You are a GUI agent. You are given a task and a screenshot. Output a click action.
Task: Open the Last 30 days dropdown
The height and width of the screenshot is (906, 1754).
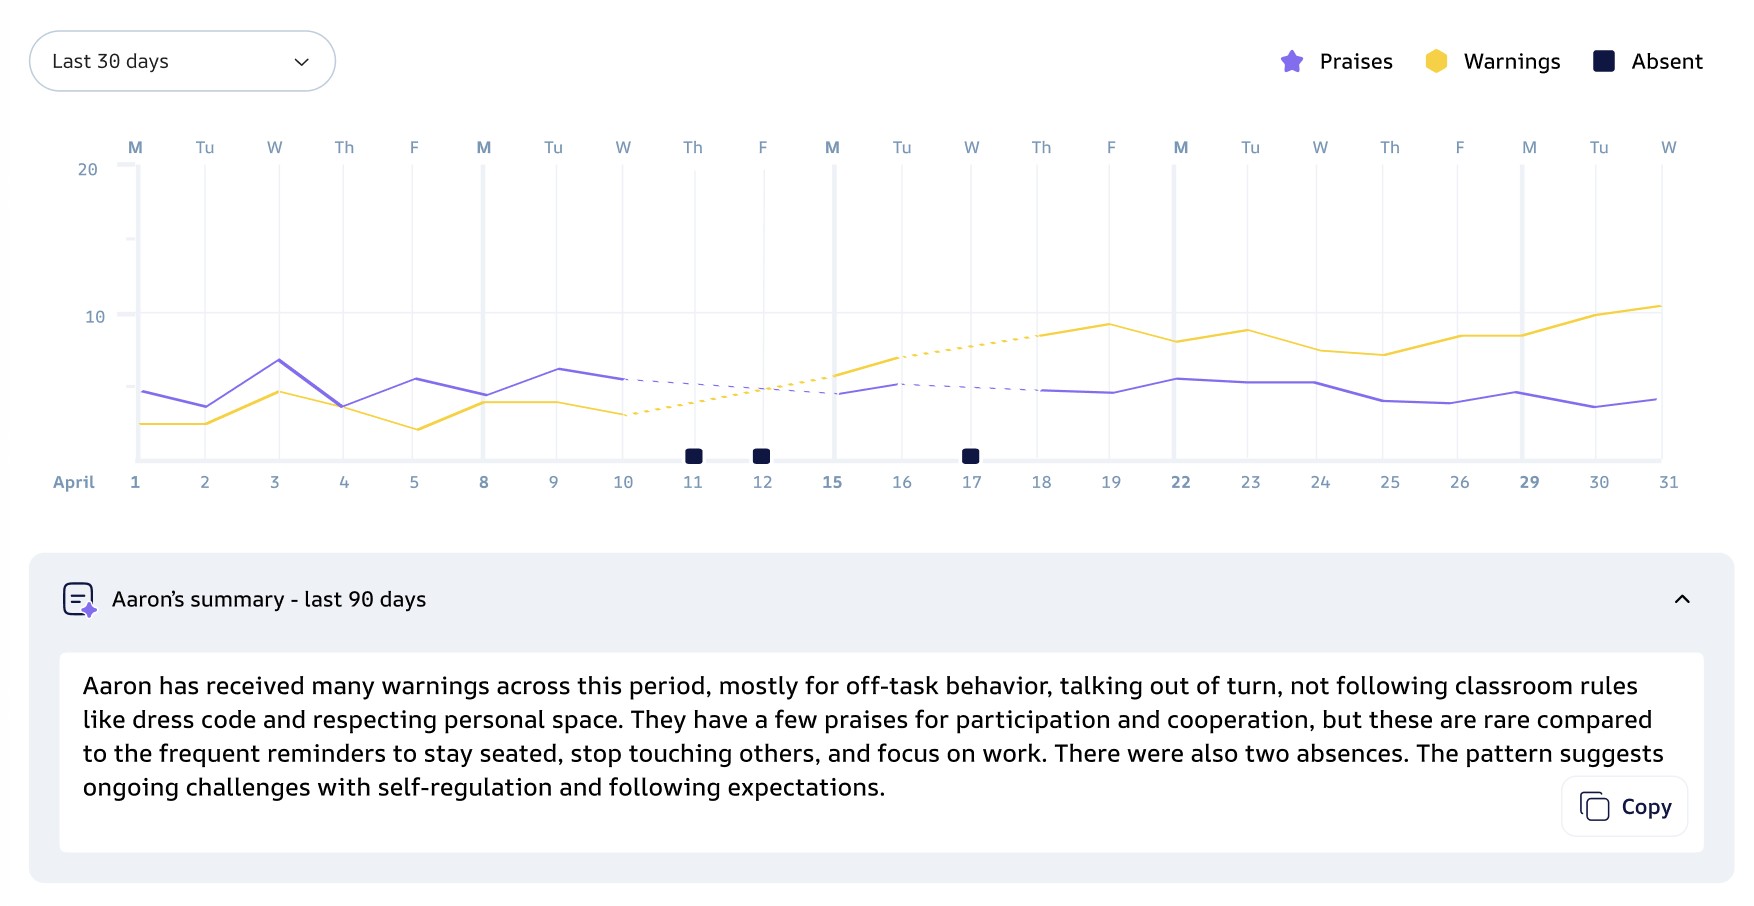(x=182, y=61)
